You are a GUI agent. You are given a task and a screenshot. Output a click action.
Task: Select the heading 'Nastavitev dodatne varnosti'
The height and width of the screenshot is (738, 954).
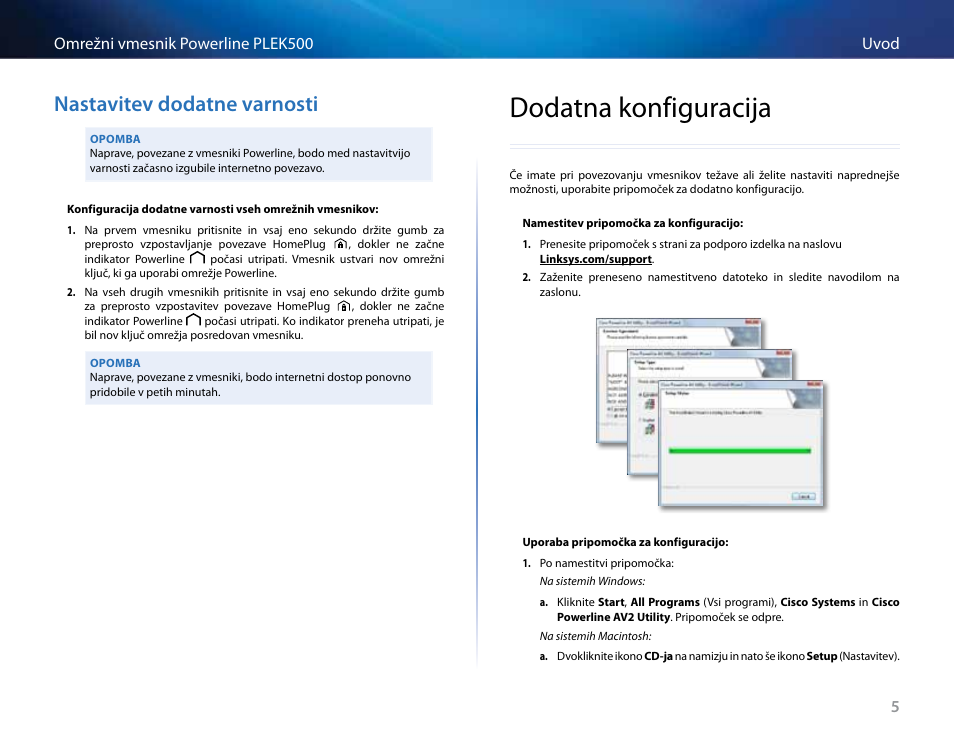coord(186,104)
